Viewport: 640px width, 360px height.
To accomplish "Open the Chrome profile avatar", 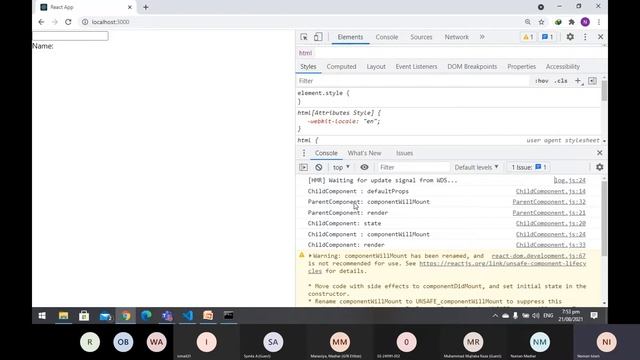I will [x=585, y=22].
